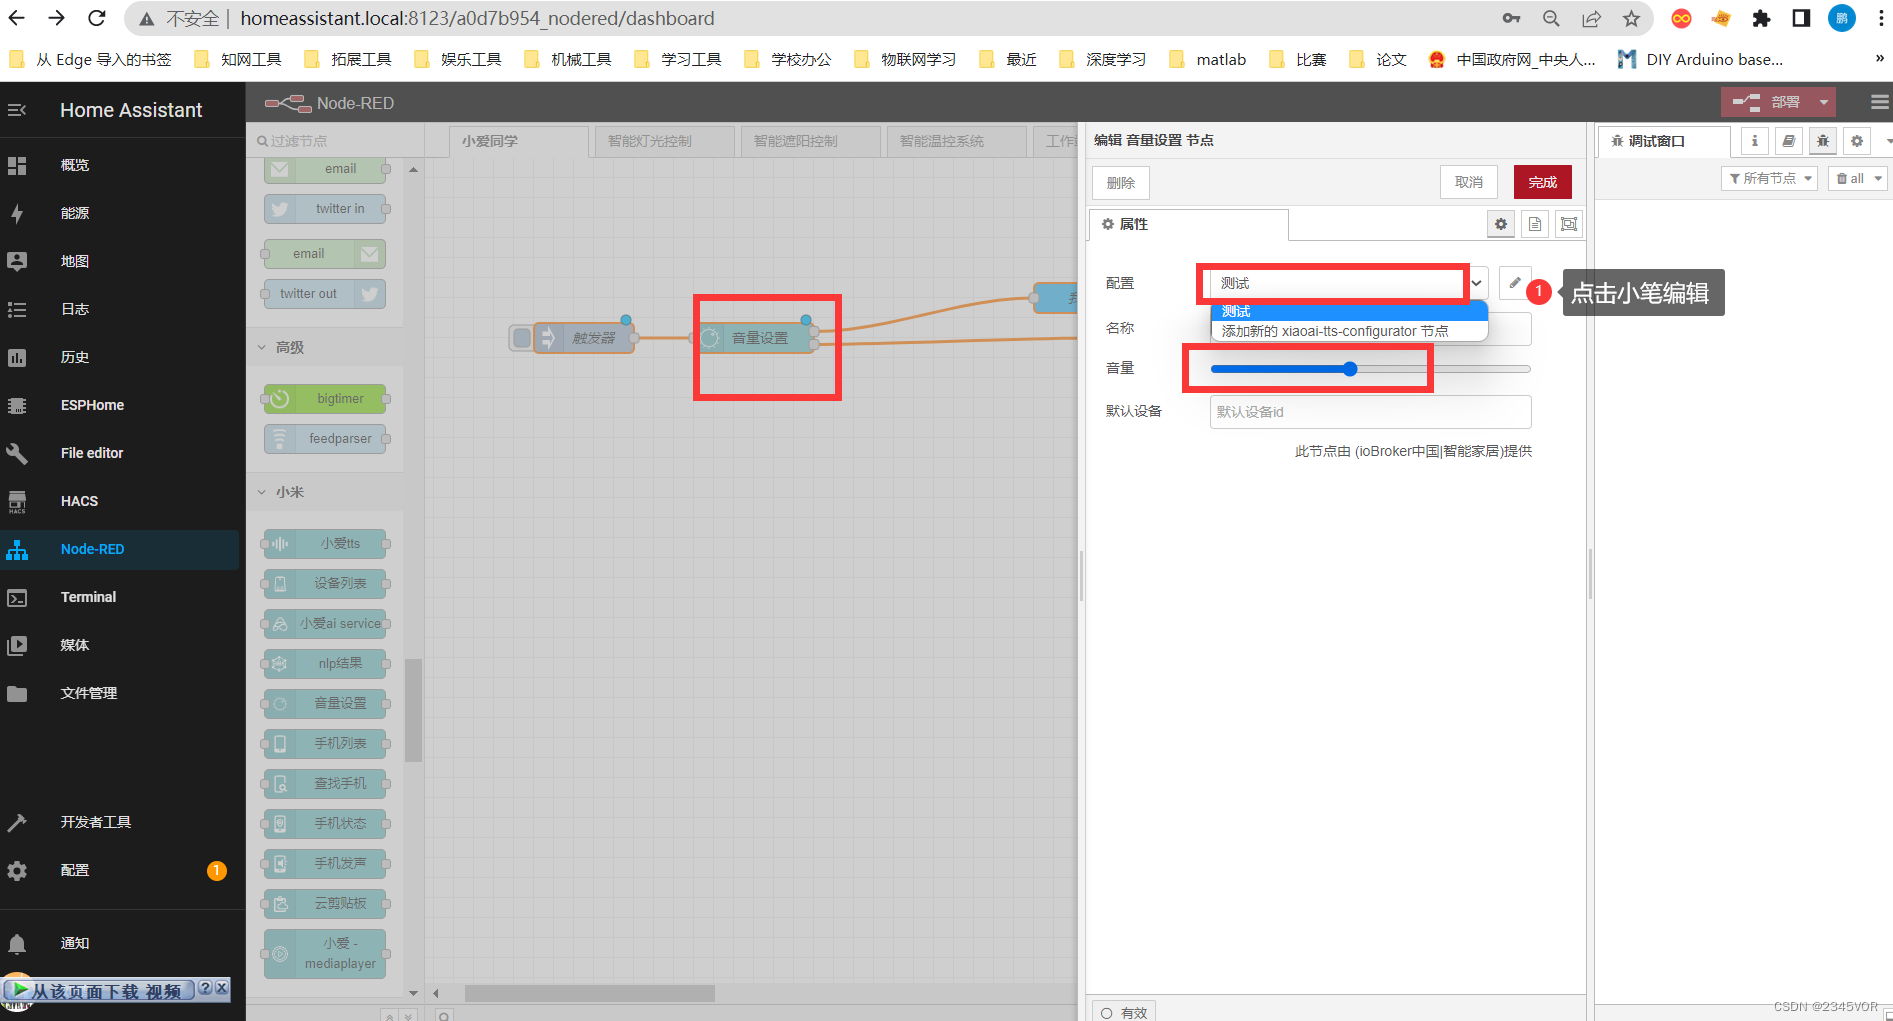Collapse the 高级 palette category

325,347
